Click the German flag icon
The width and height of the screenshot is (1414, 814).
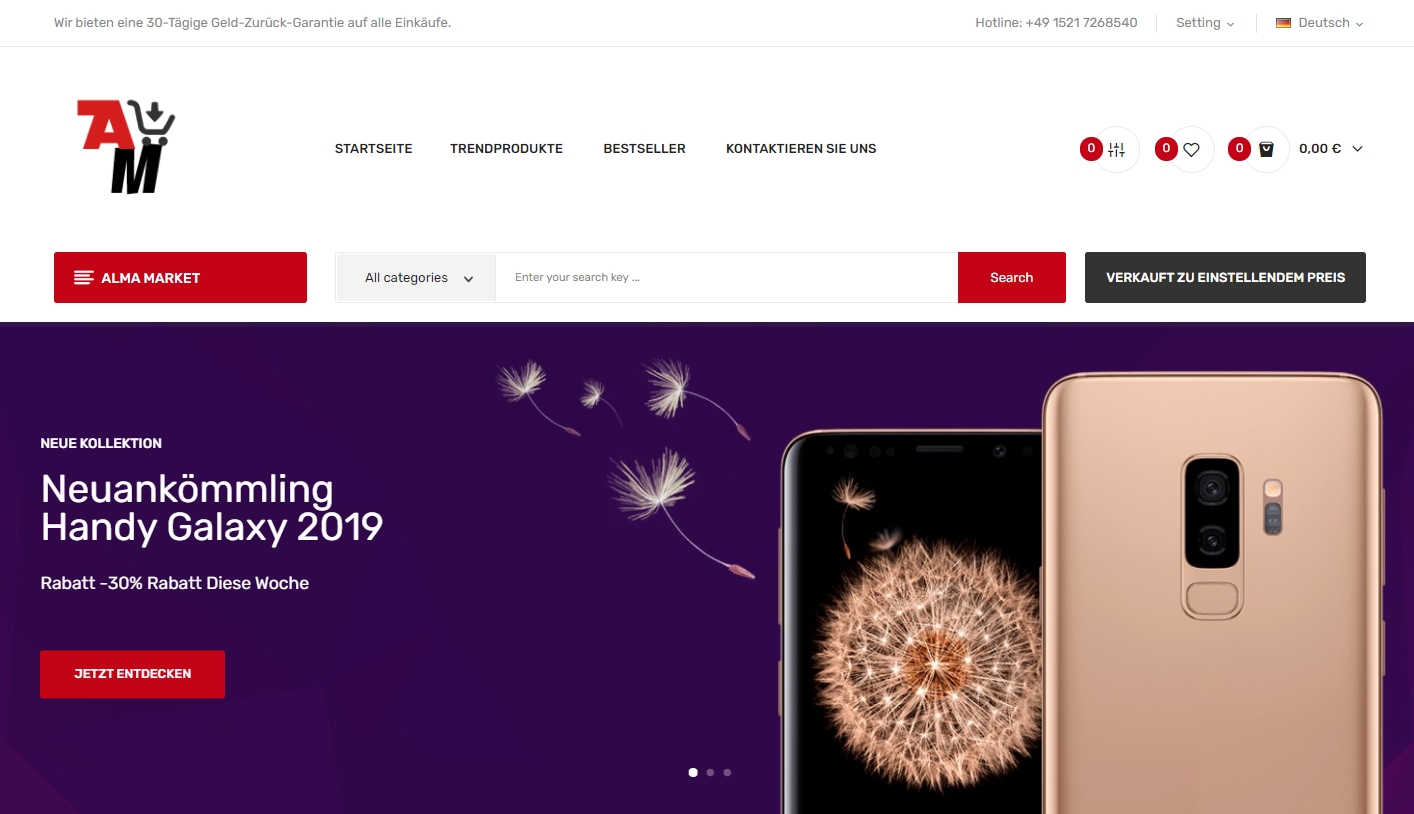(x=1283, y=23)
